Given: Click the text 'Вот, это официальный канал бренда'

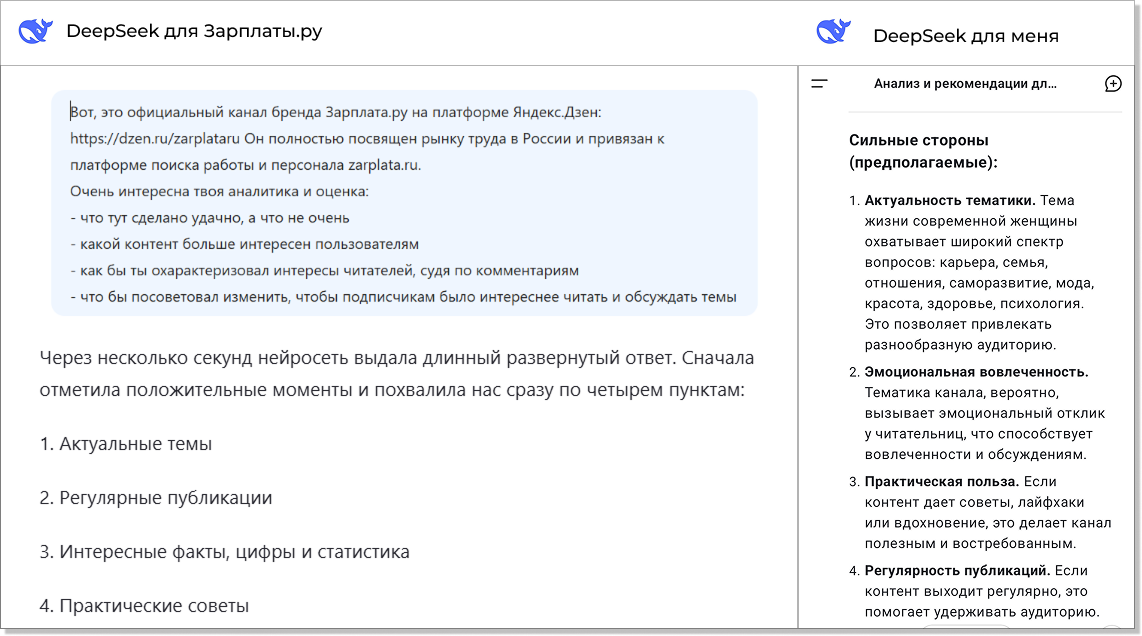Looking at the screenshot, I should 196,112.
